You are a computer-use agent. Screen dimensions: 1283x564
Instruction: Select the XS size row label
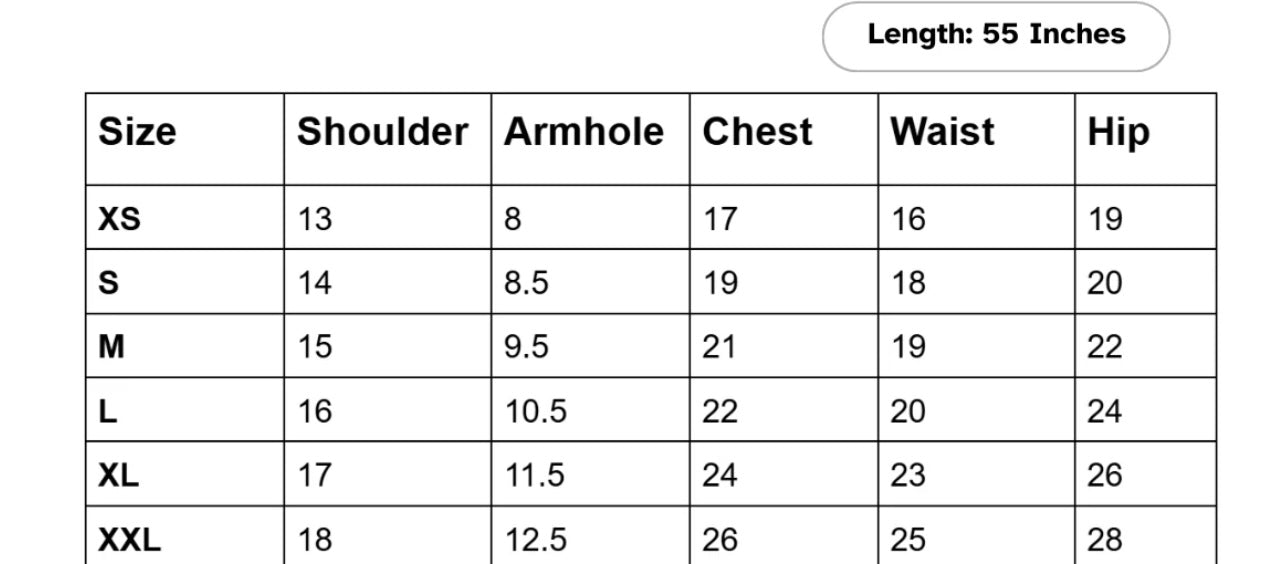click(x=119, y=219)
